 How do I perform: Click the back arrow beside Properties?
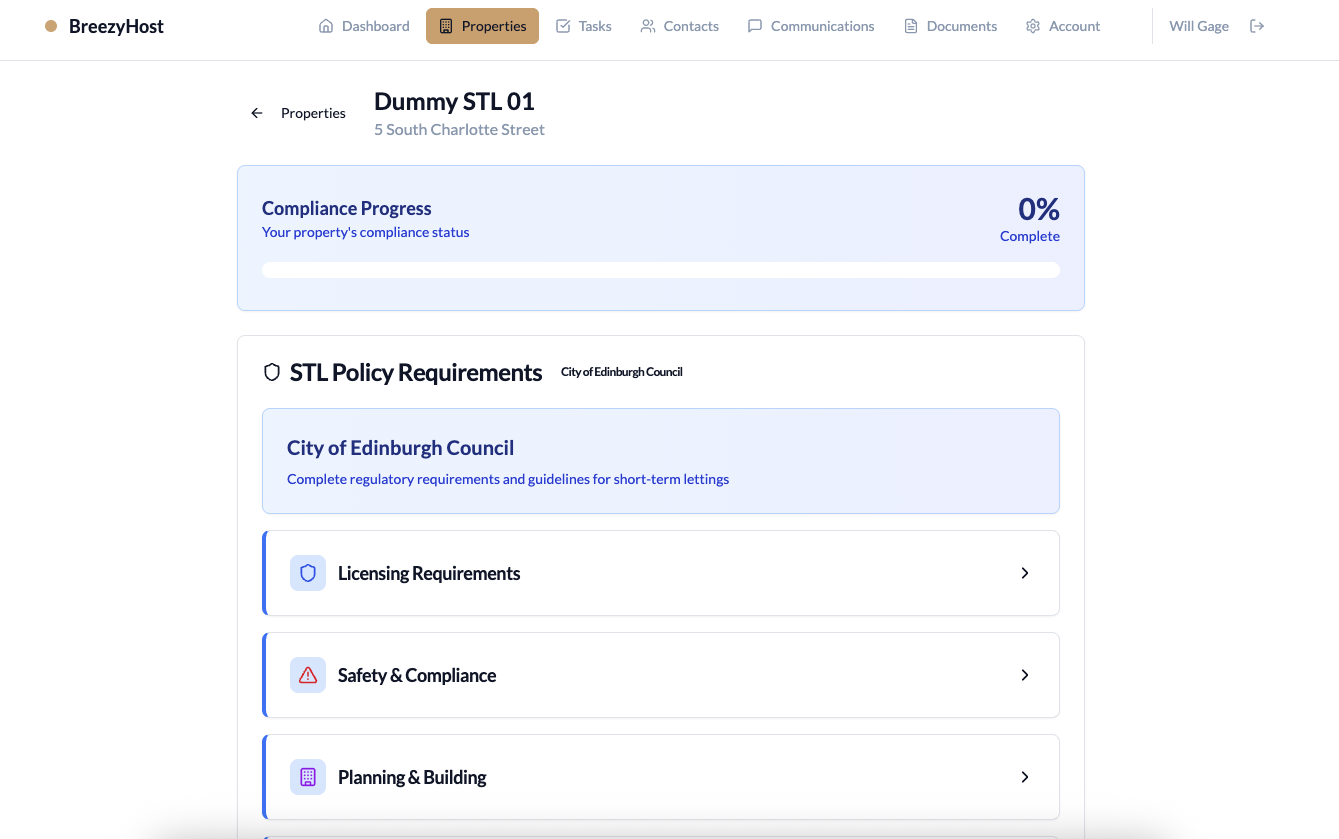click(257, 113)
